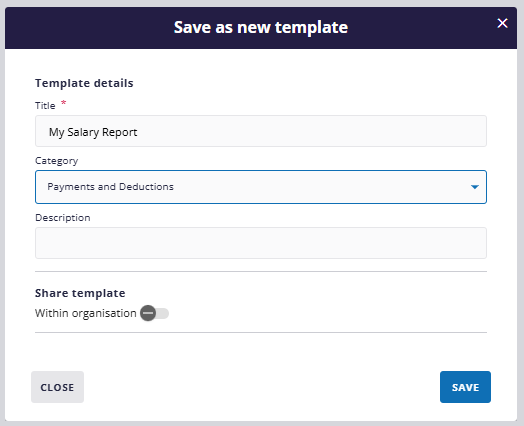Click the Category dropdown arrow icon
524x426 pixels.
[x=475, y=187]
